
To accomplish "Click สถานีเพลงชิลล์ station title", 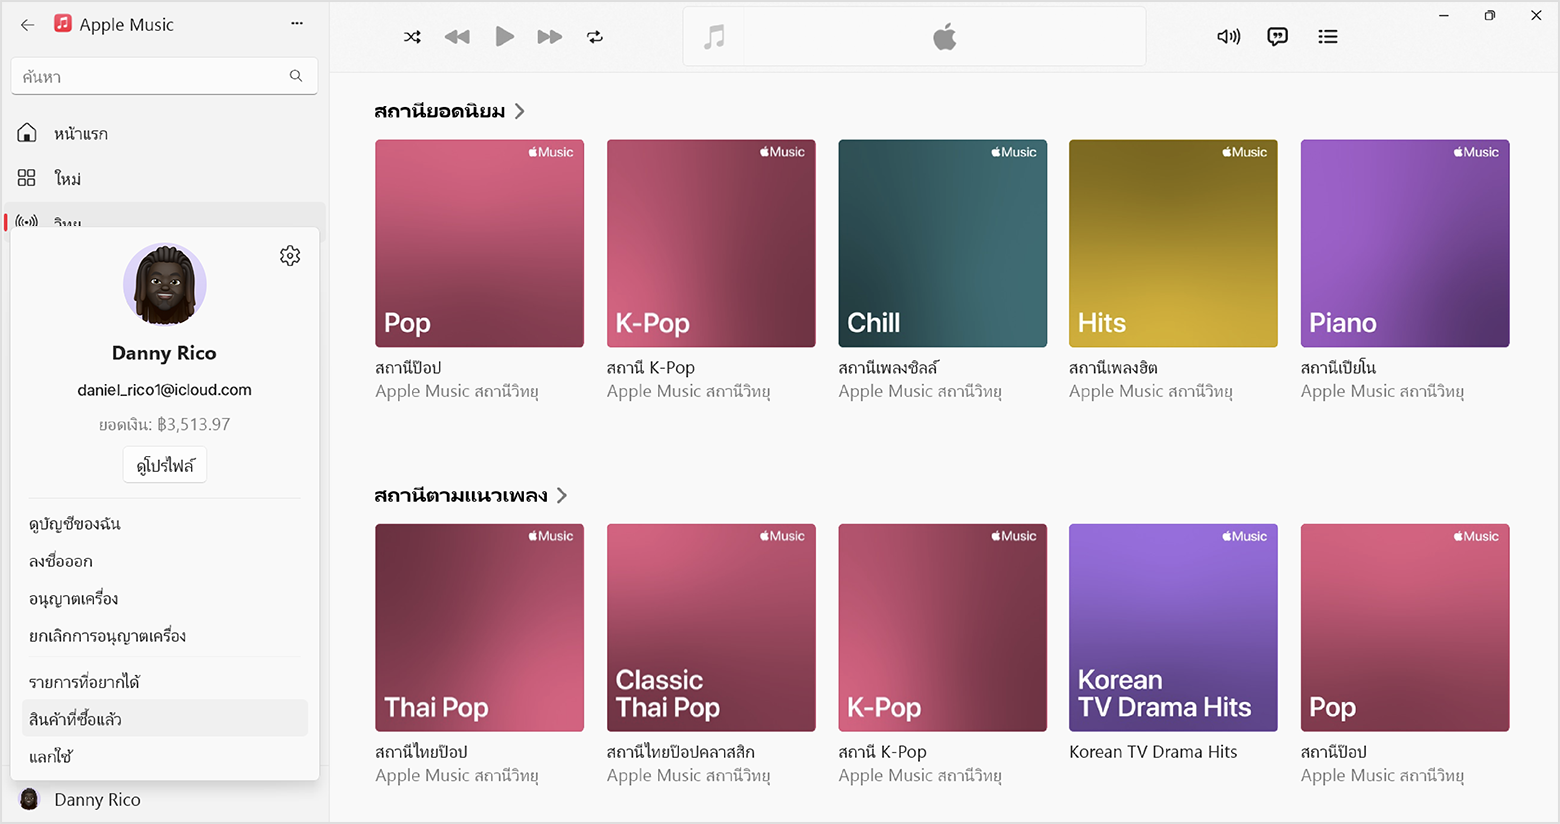I will pyautogui.click(x=888, y=368).
